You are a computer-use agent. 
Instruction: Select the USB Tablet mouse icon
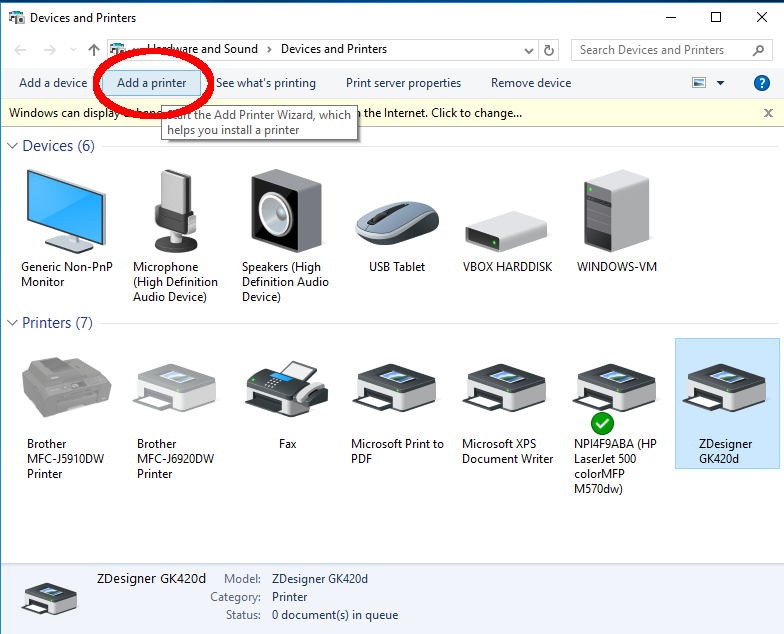coord(398,222)
